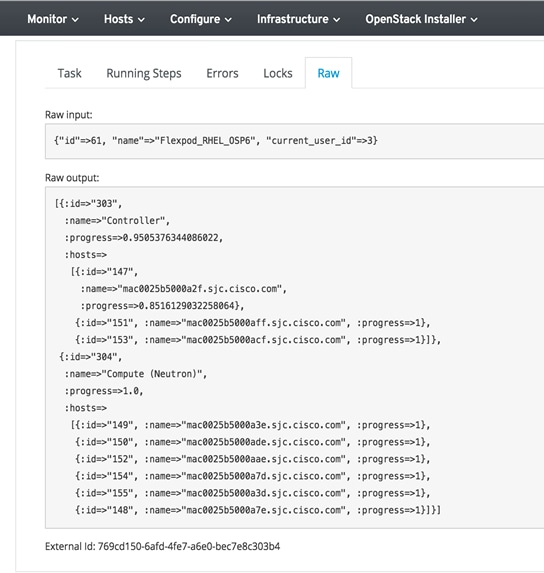Screen dimensions: 544x573
Task: Click the line :name=>"Controller"
Action: (117, 221)
